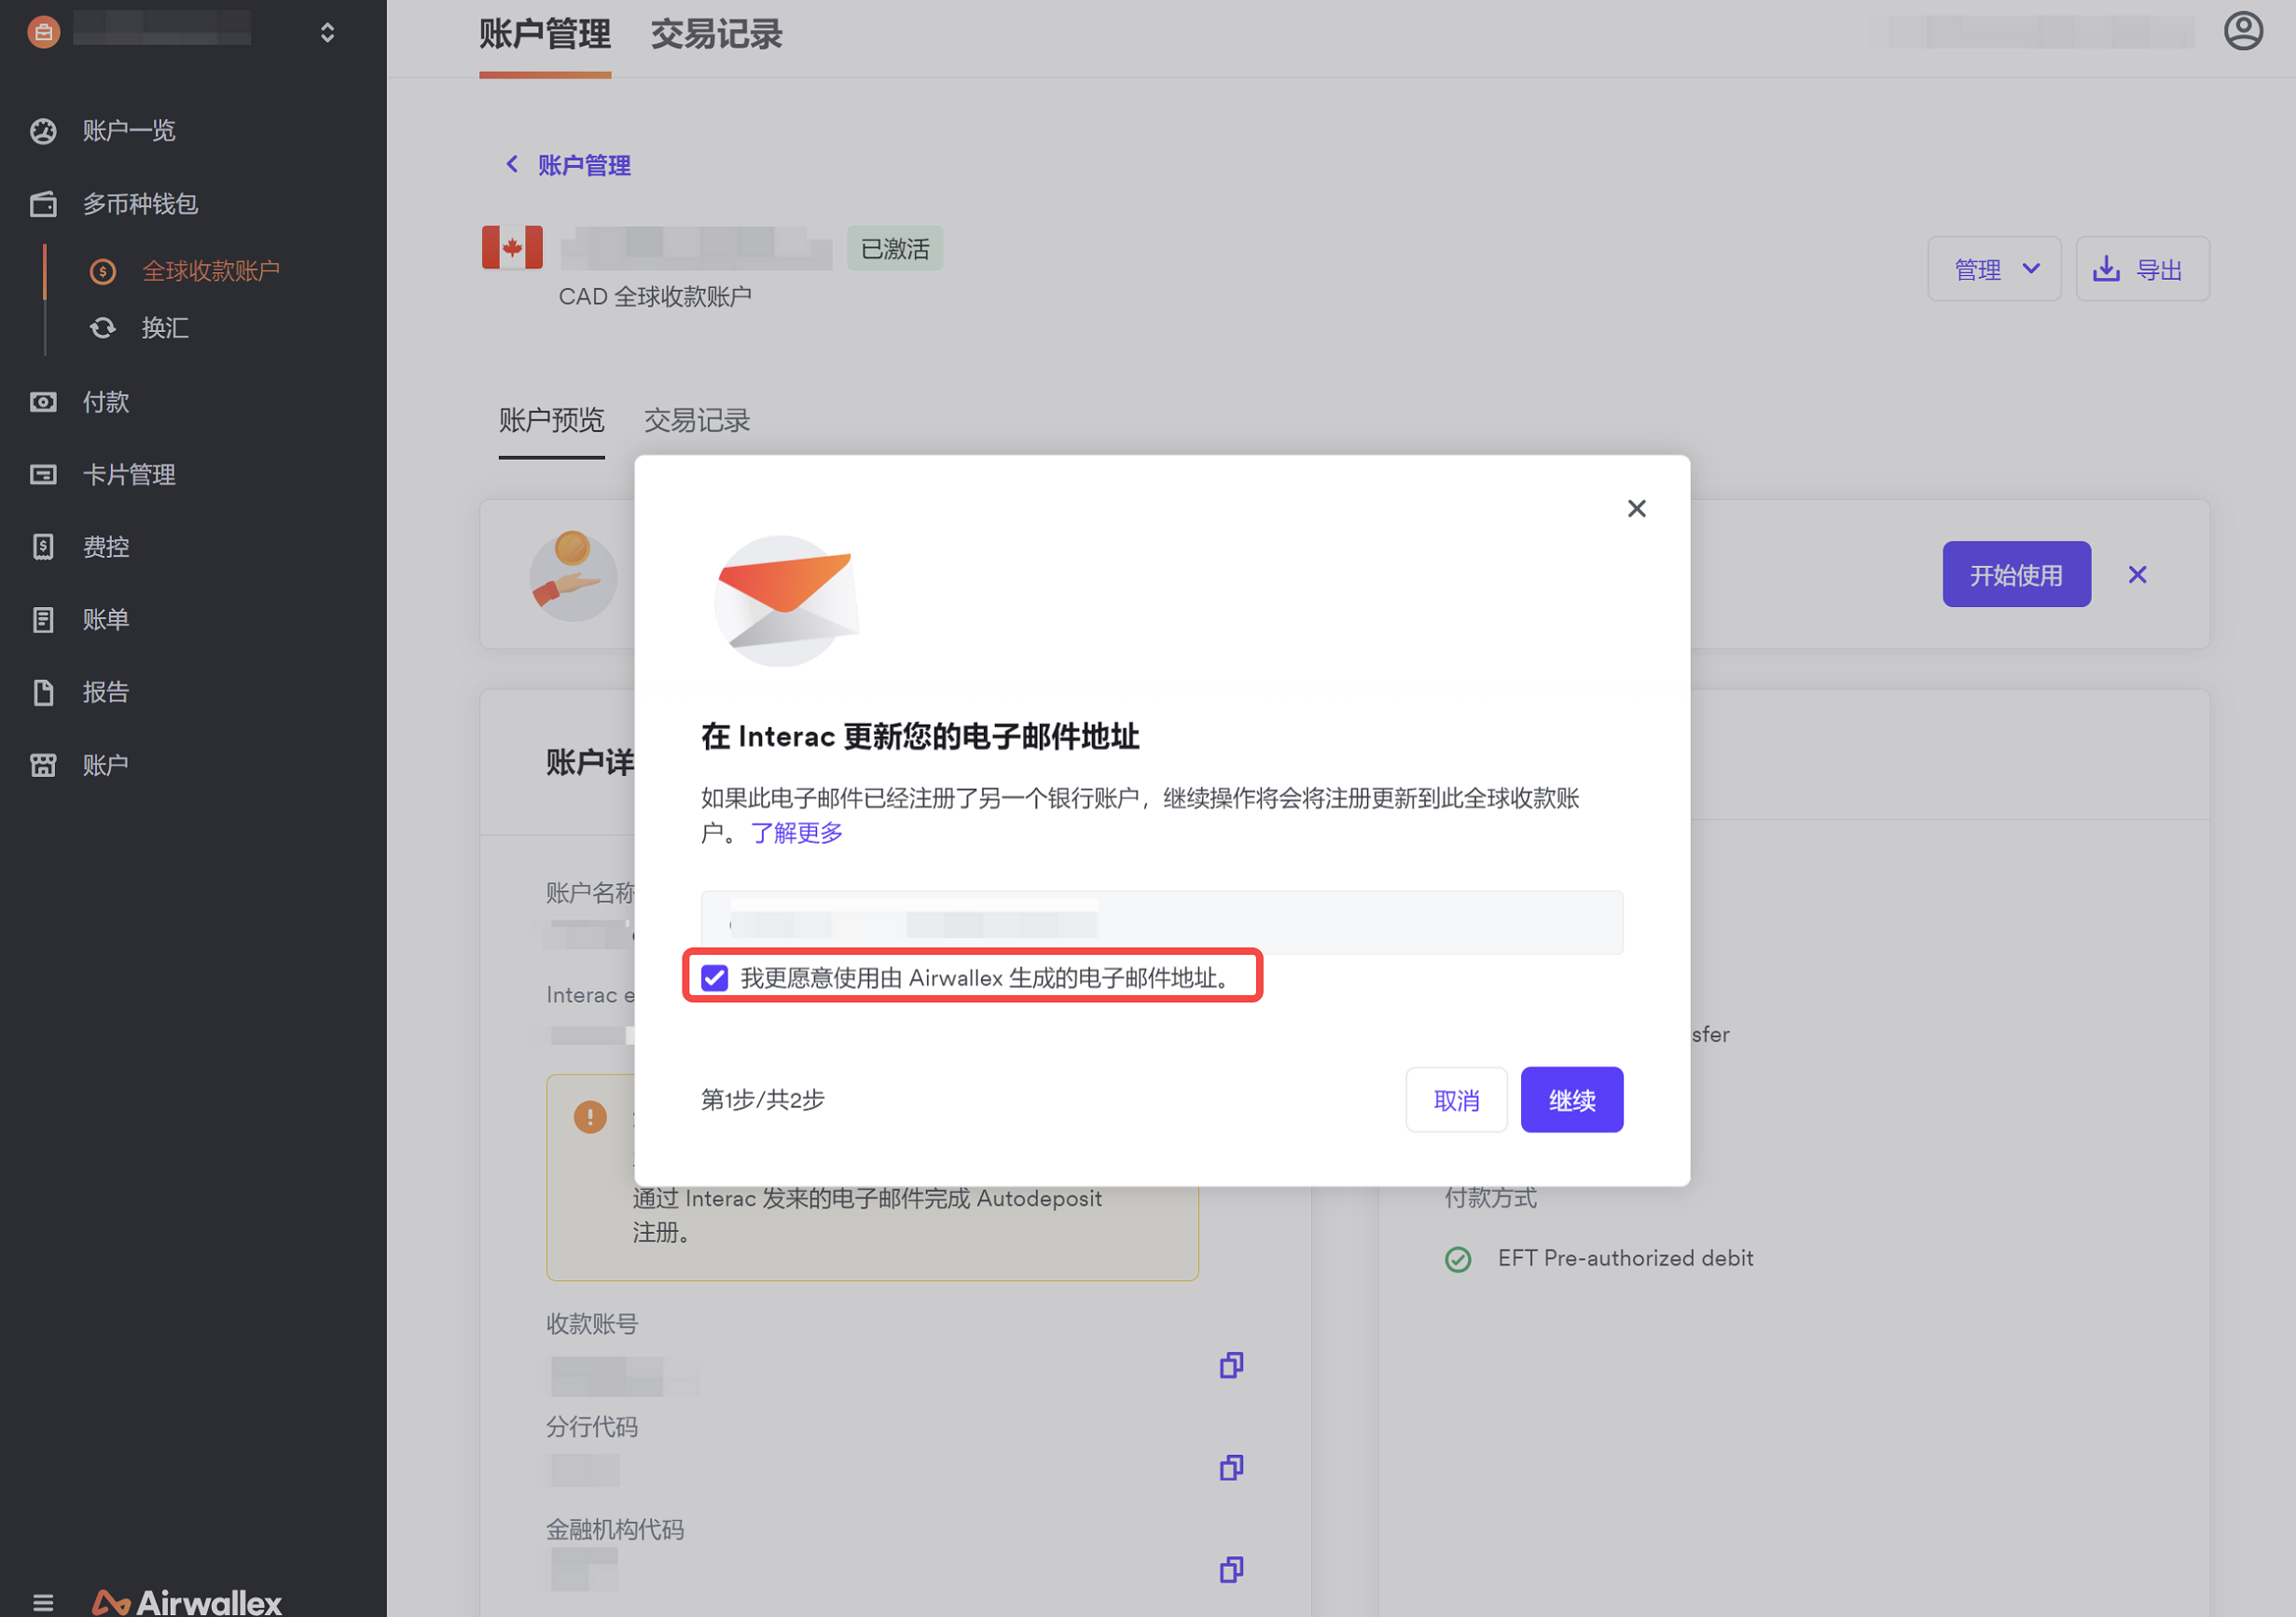Copy the 金融机构代码 value
This screenshot has width=2296, height=1617.
pyautogui.click(x=1231, y=1570)
